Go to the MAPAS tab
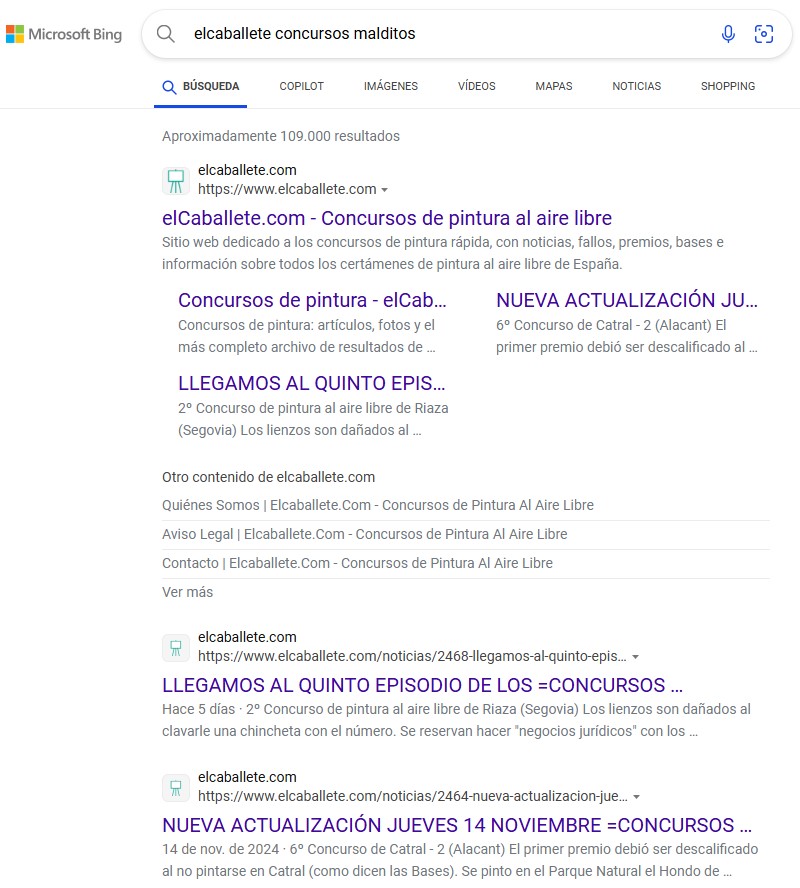The height and width of the screenshot is (888, 800). [554, 86]
